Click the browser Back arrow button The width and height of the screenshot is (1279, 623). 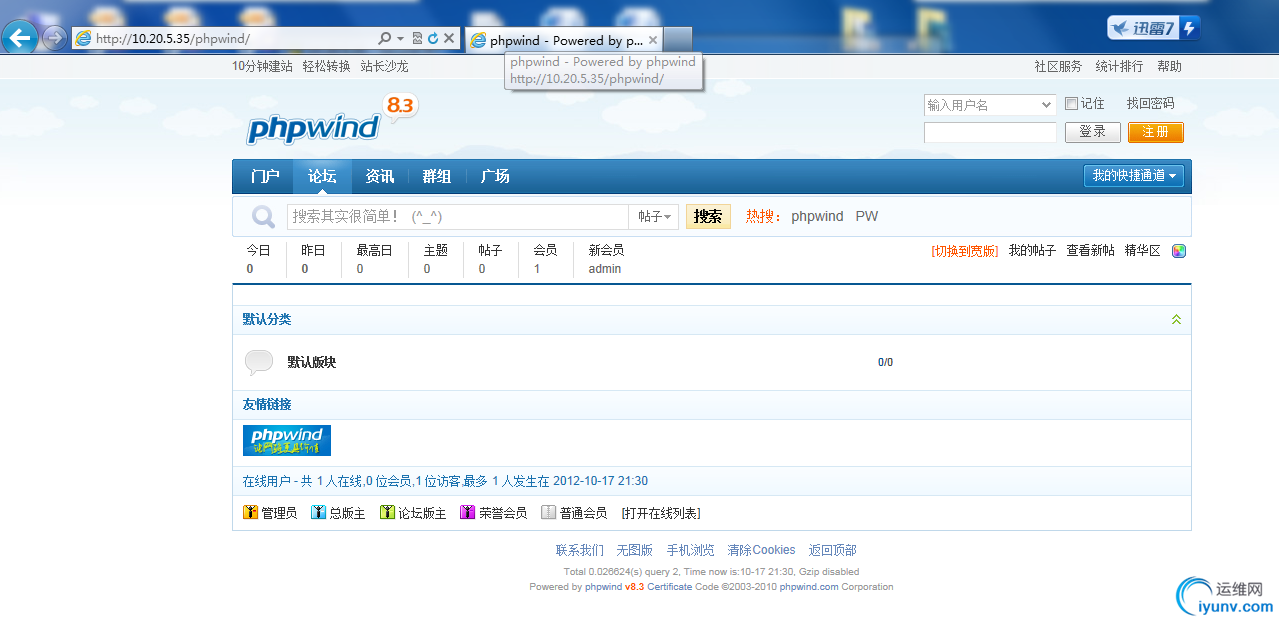pos(20,38)
